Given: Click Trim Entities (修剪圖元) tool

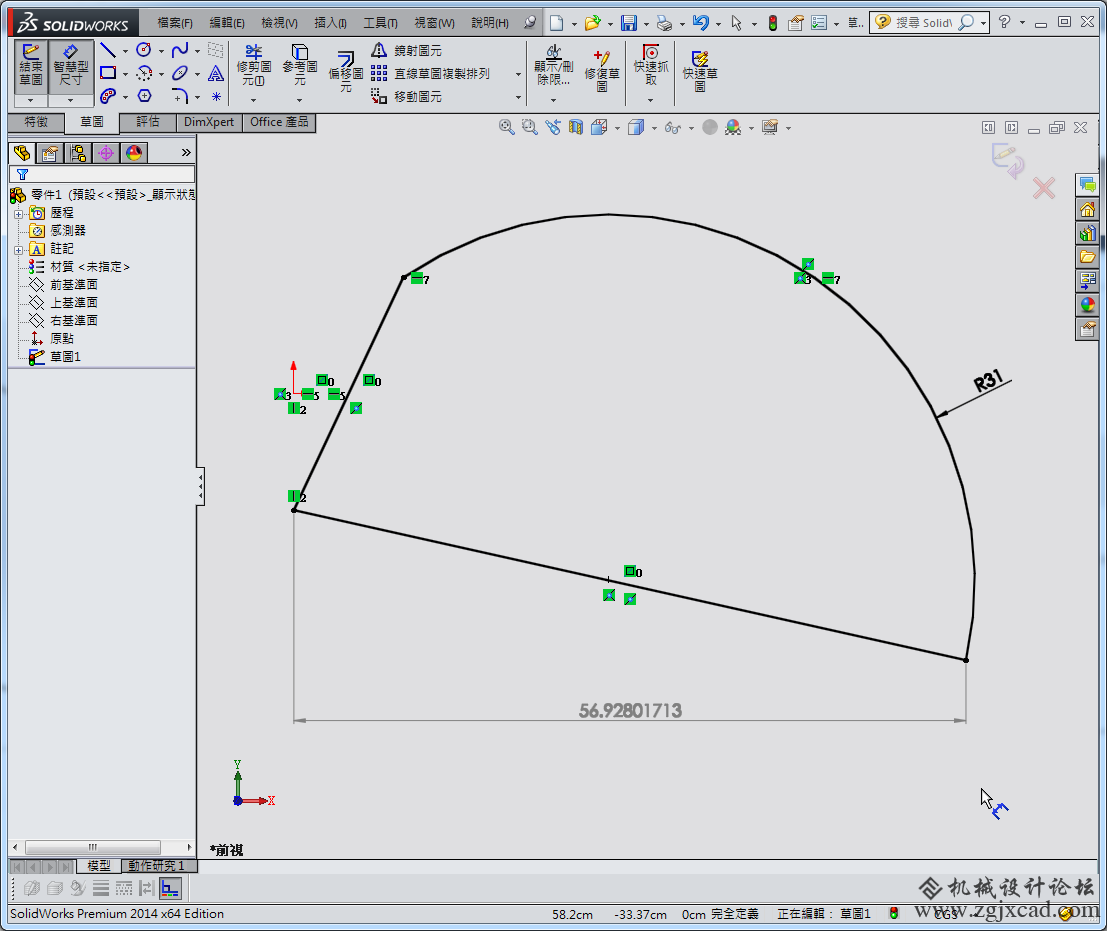Looking at the screenshot, I should click(x=253, y=65).
